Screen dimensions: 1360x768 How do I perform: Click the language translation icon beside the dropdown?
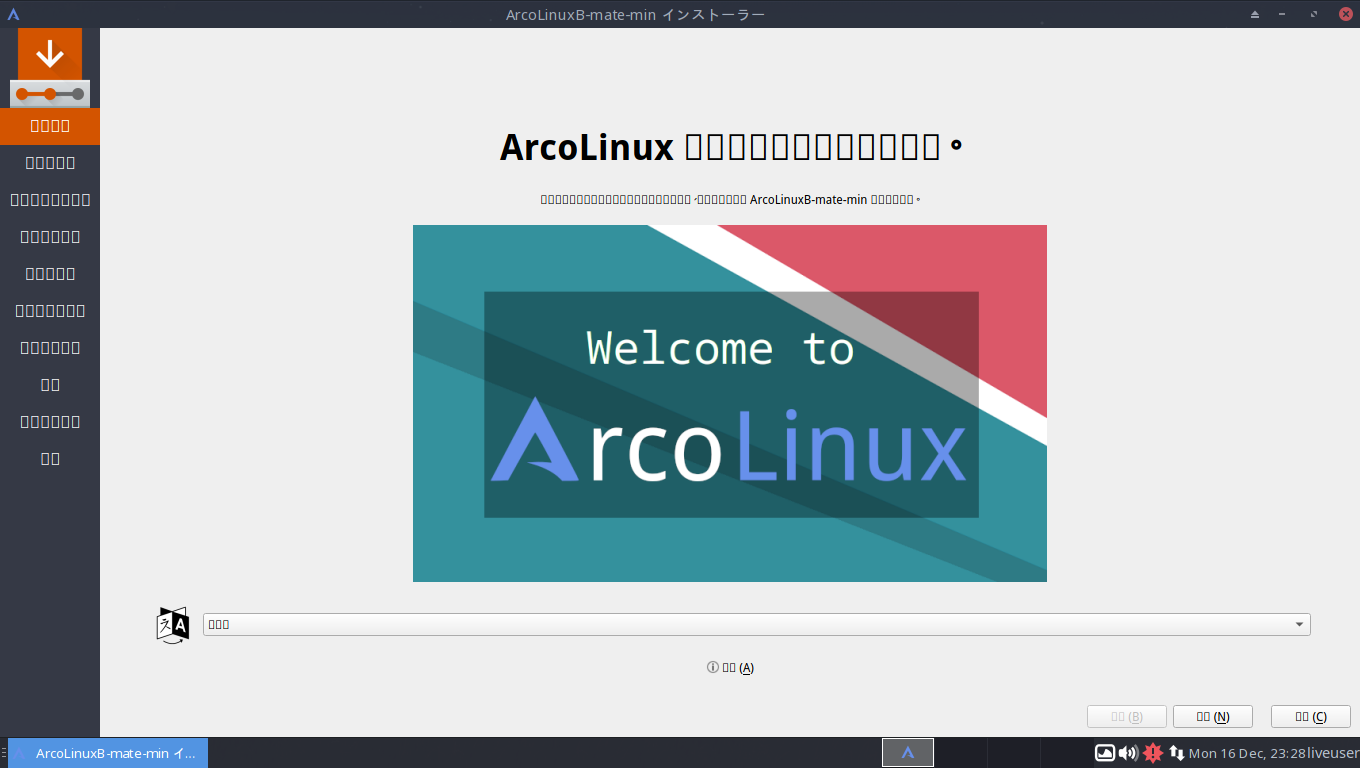click(x=173, y=624)
